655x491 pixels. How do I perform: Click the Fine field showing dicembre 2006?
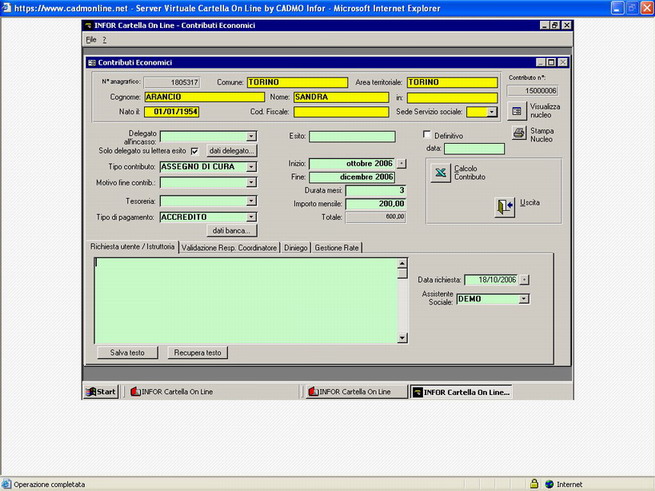tap(352, 177)
